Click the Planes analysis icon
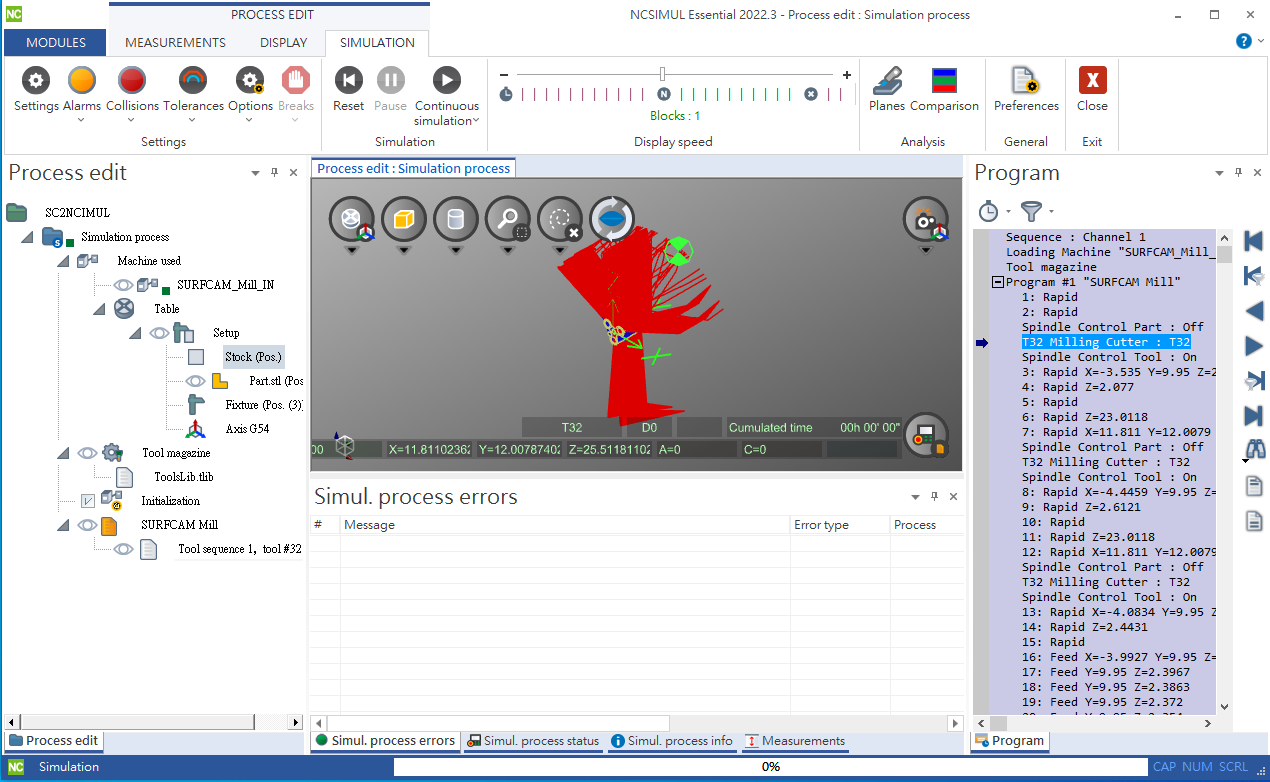Viewport: 1270px width, 782px height. click(x=886, y=81)
